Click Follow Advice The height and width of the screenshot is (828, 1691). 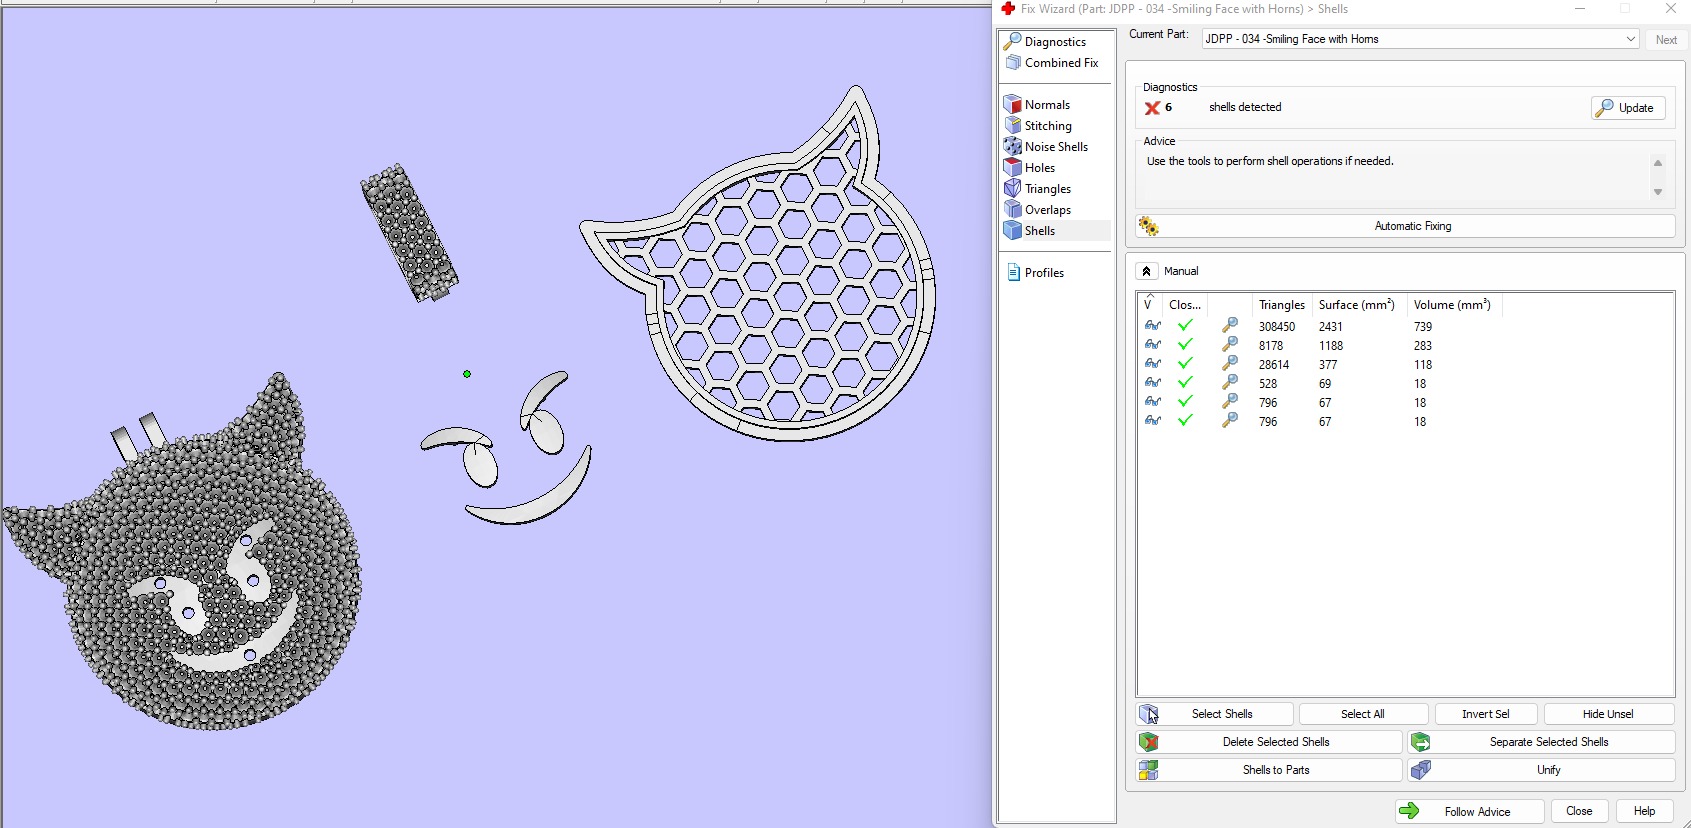(x=1469, y=811)
